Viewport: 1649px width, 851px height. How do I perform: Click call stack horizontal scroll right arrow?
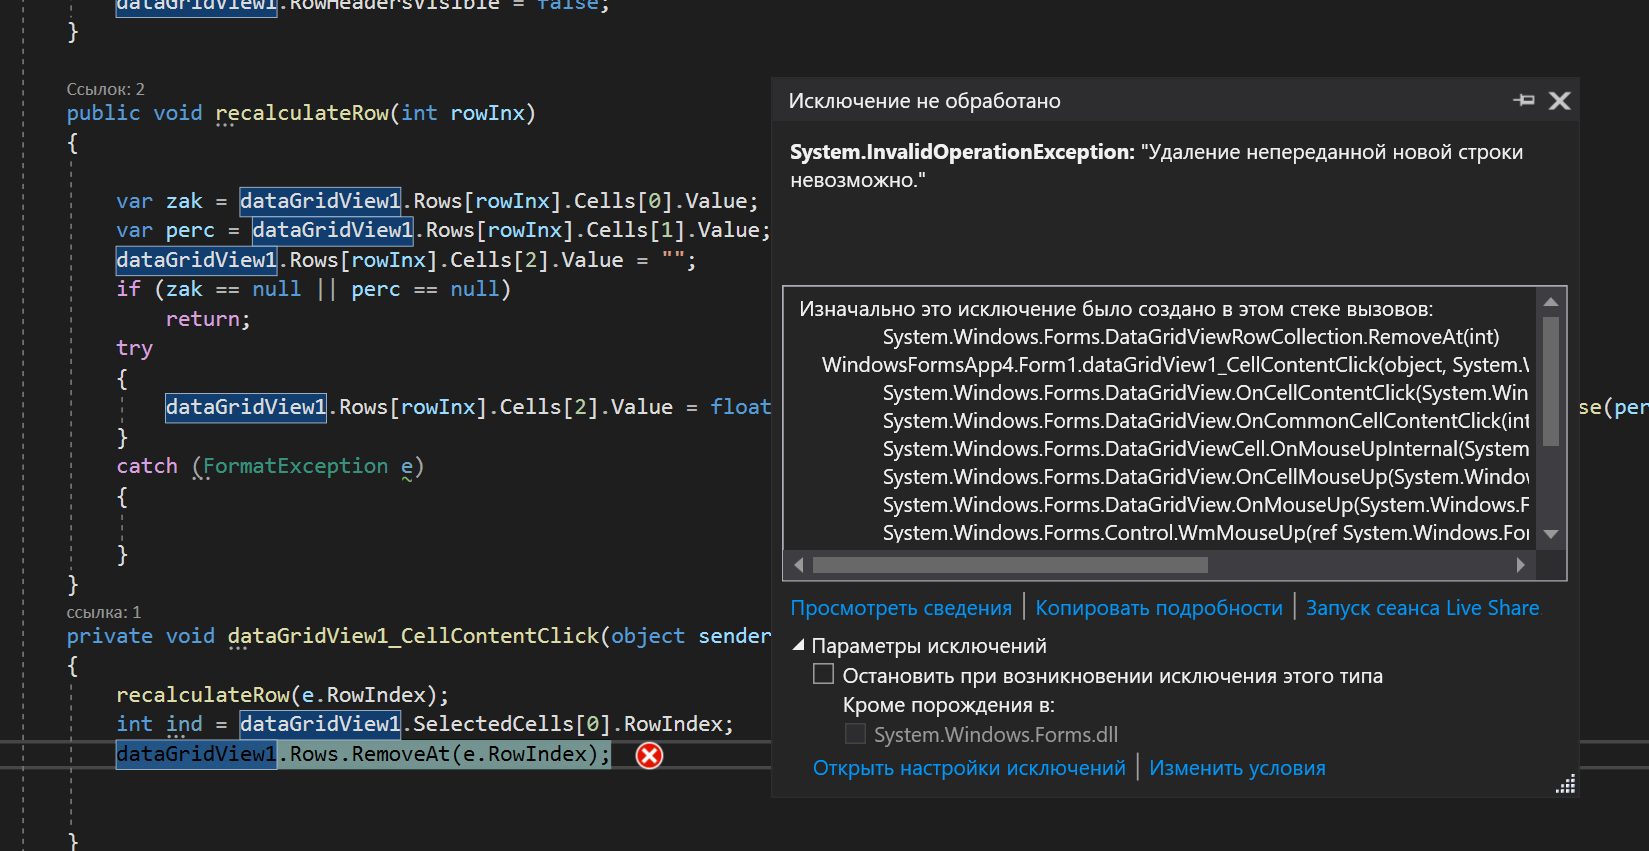[1521, 565]
